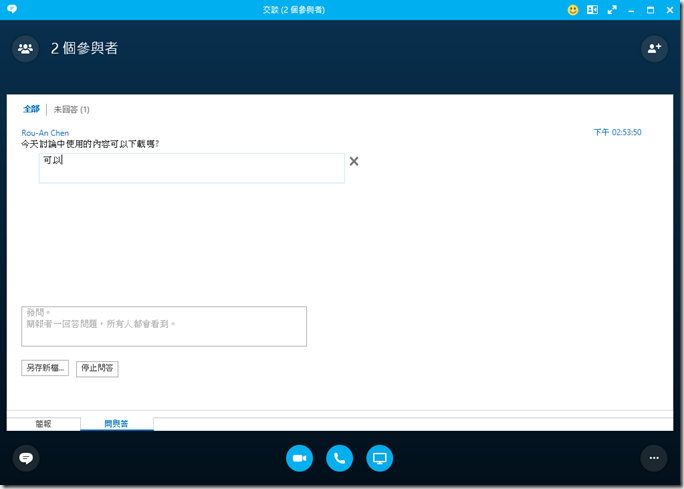
Task: Open the present screen monitor button
Action: [x=380, y=458]
